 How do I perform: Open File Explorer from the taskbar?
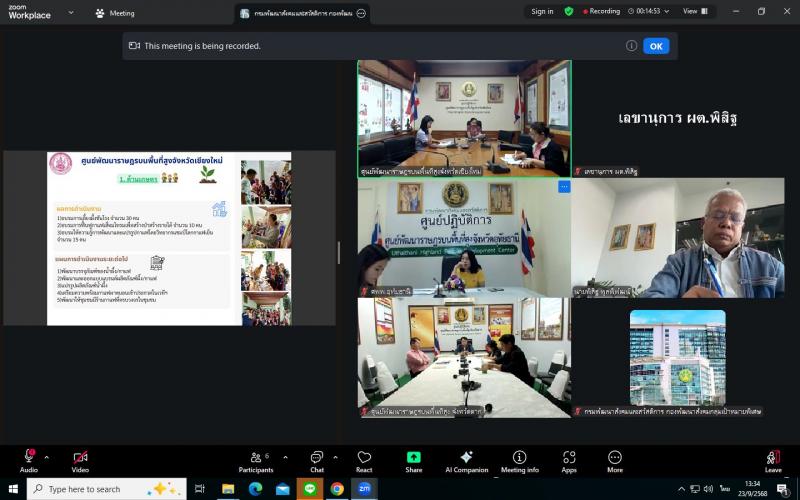tap(228, 489)
